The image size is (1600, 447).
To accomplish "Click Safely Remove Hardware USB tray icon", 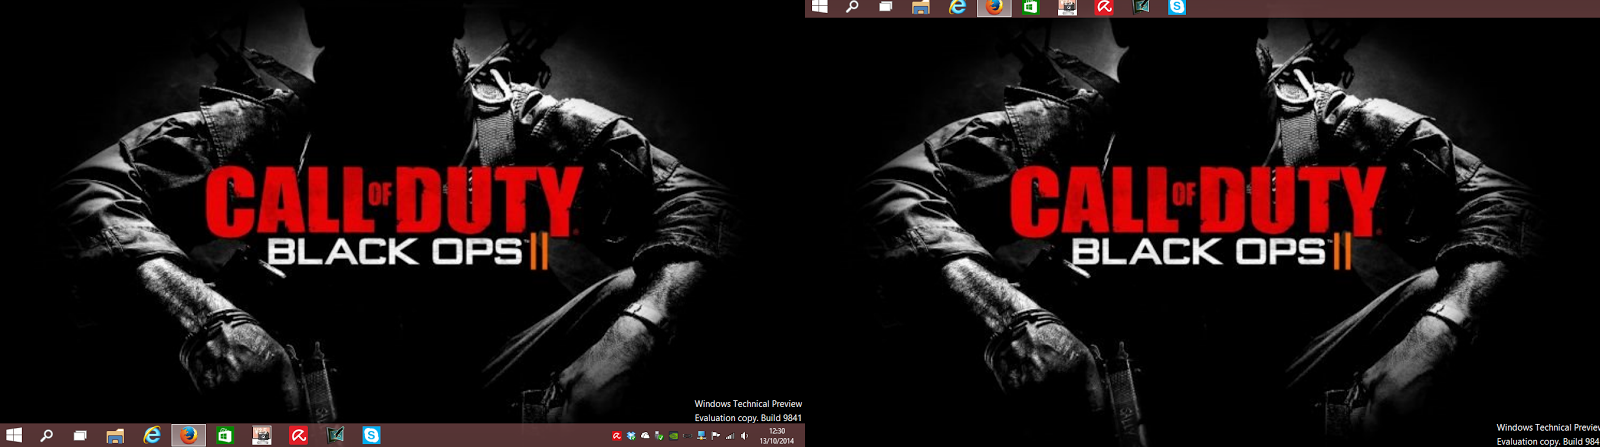I will point(659,436).
